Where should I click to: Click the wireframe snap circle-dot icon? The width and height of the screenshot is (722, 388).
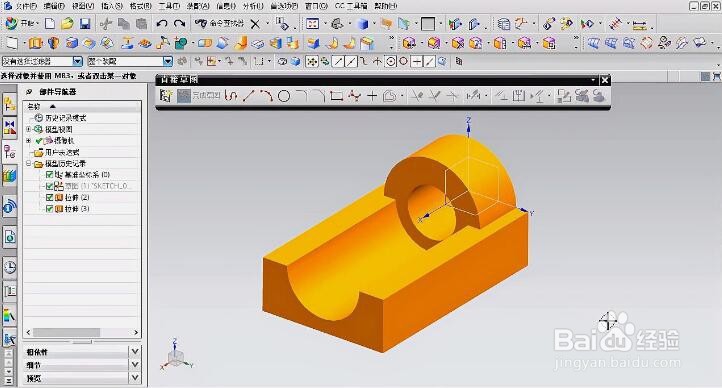click(x=390, y=61)
